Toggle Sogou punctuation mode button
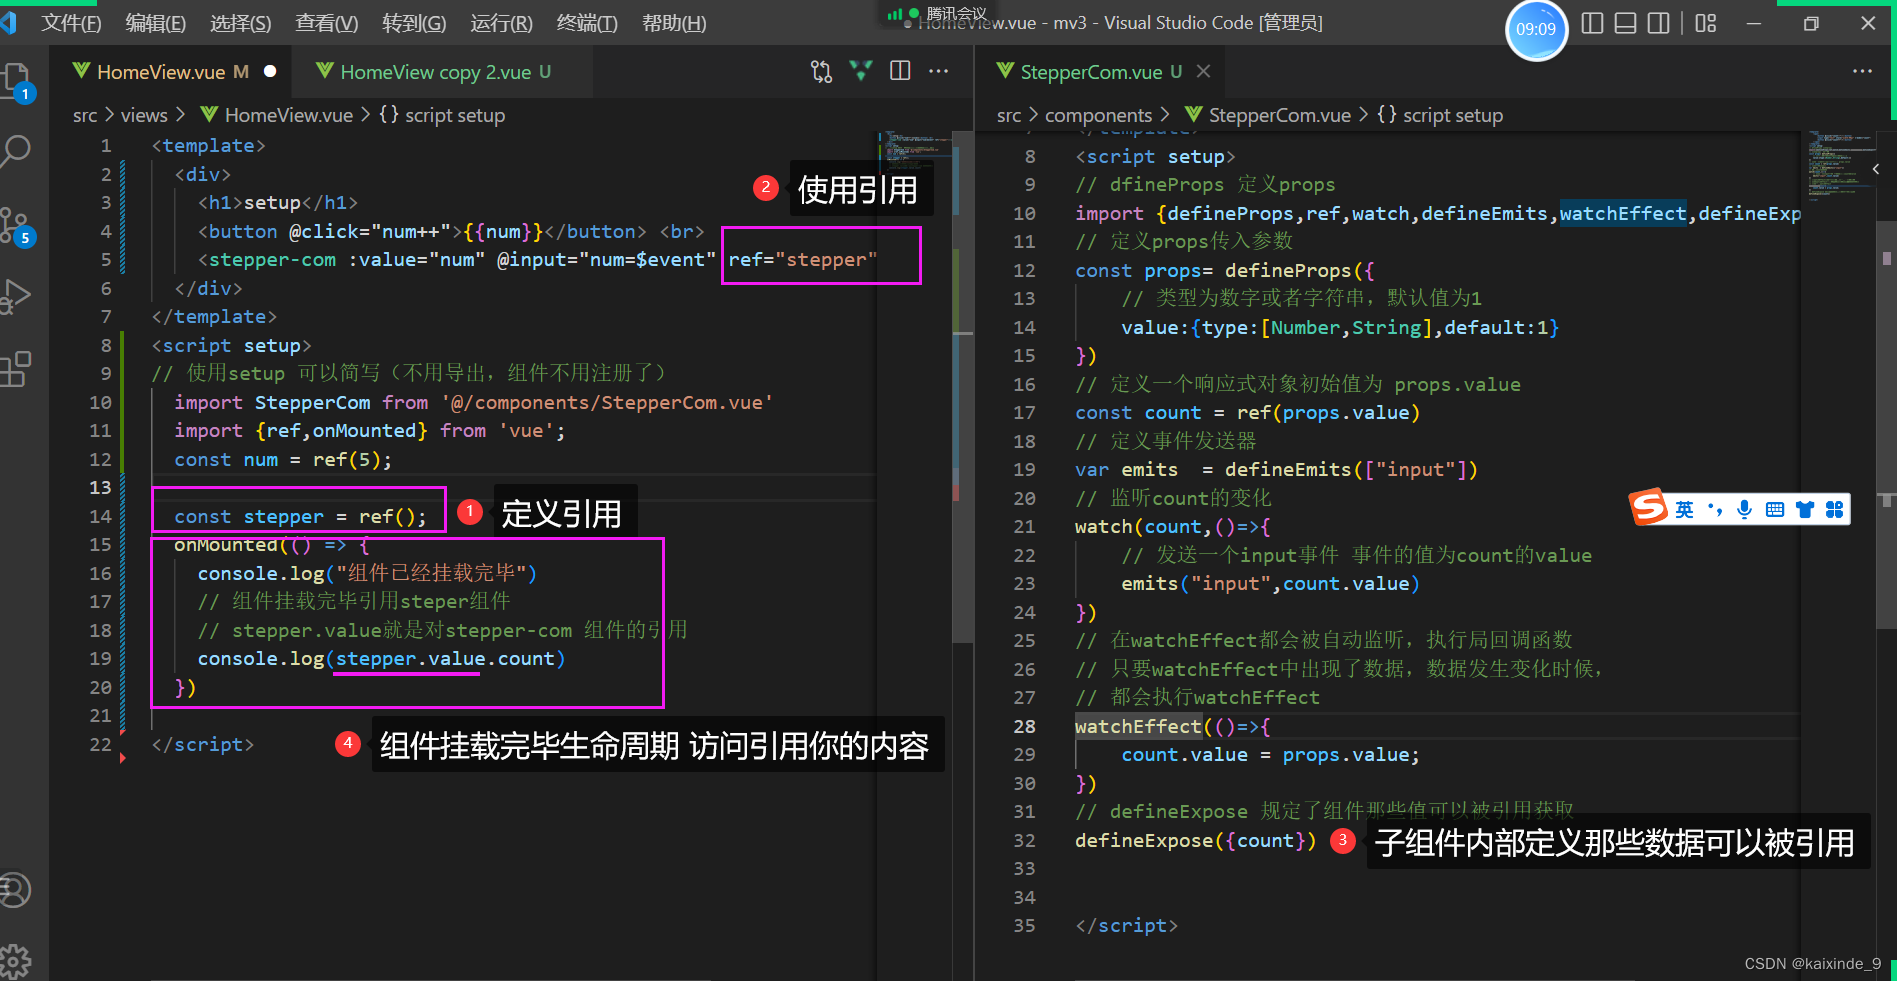Screen dimensions: 1897x981 pyautogui.click(x=1715, y=510)
